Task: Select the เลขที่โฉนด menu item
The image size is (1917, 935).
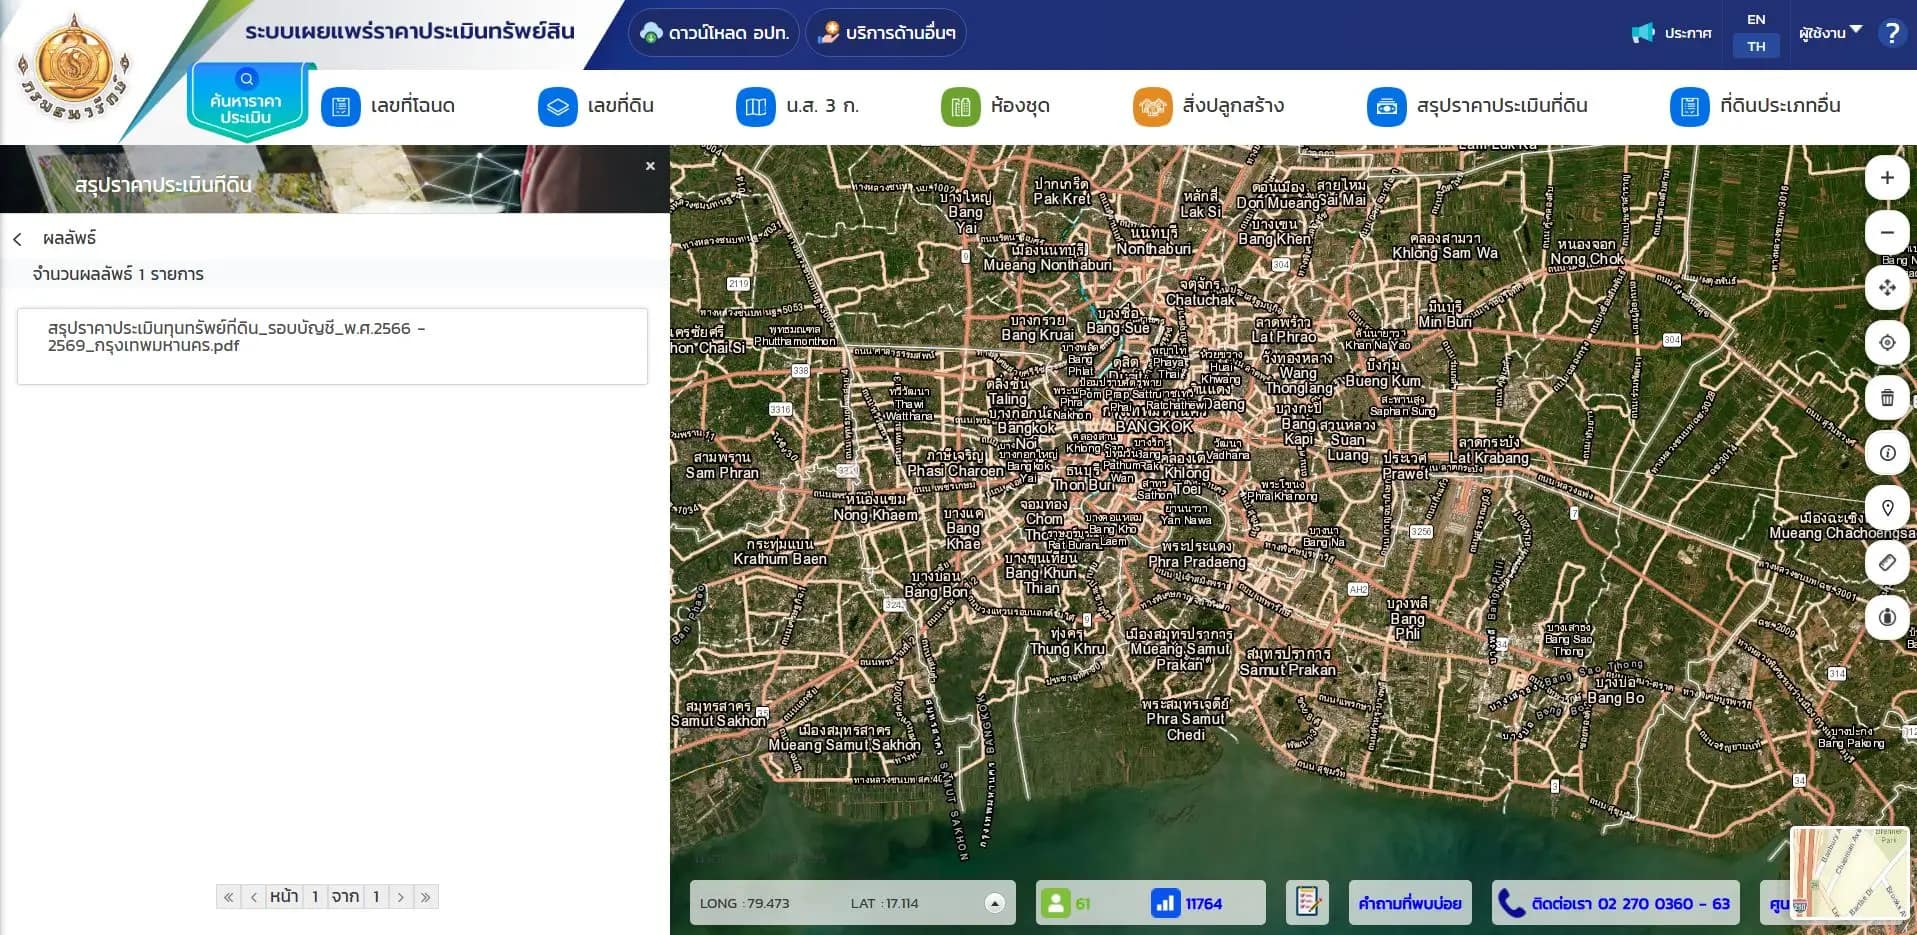Action: pos(388,106)
